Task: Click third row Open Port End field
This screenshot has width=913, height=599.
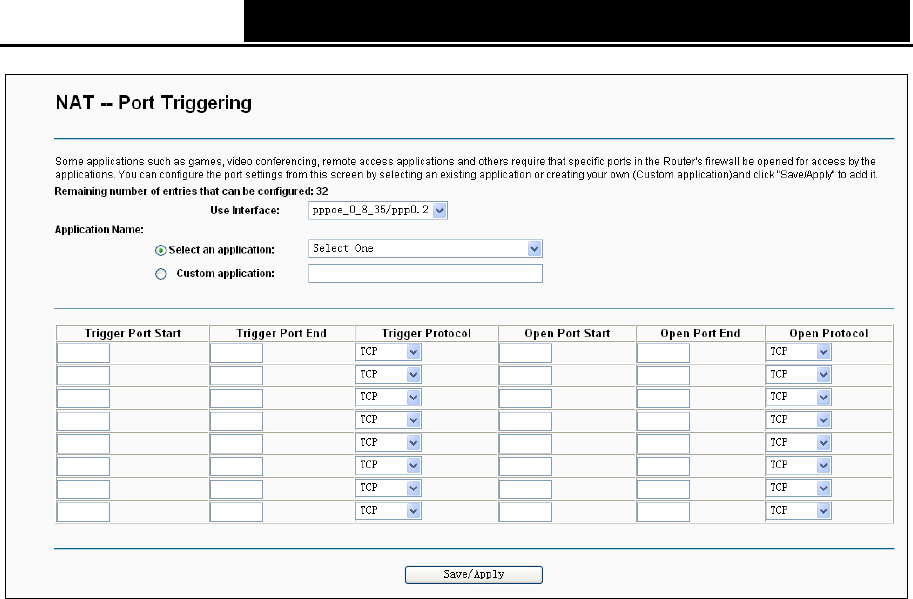Action: (x=663, y=398)
